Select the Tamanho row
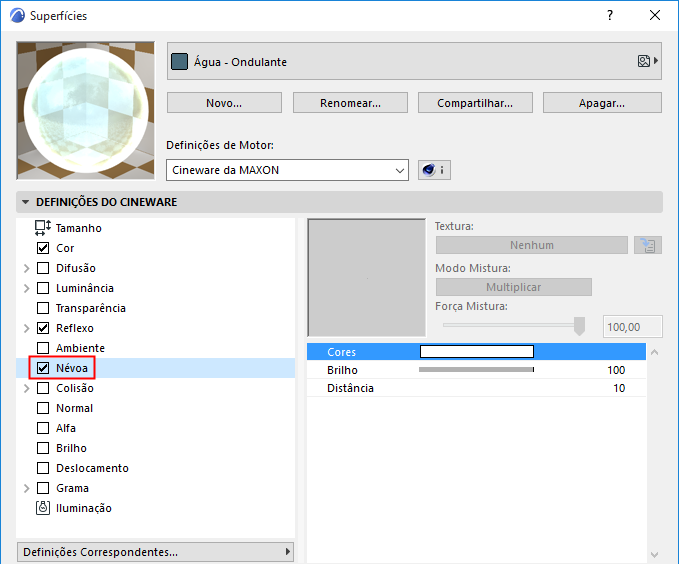 (x=155, y=228)
